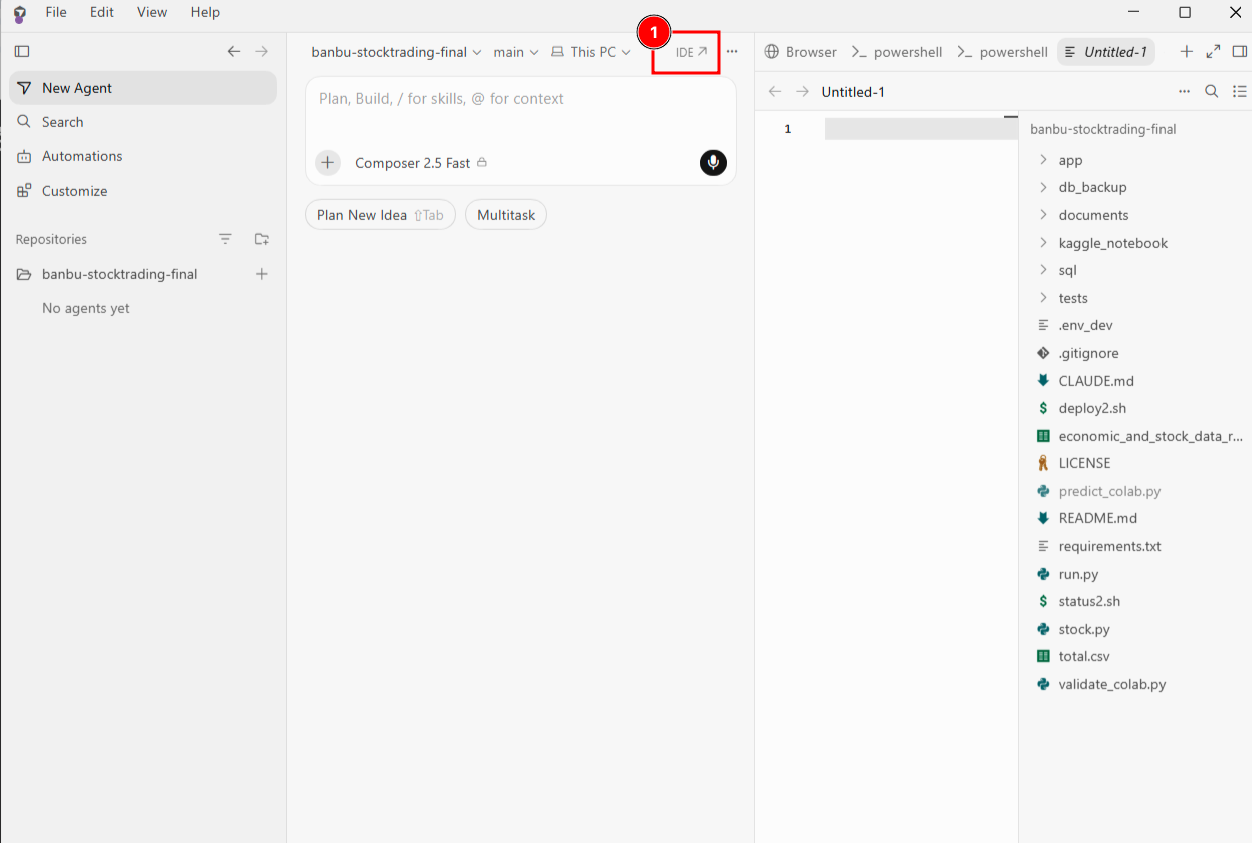Viewport: 1254px width, 843px height.
Task: Open the banbu-stocktrading-final project dropdown
Action: [396, 52]
